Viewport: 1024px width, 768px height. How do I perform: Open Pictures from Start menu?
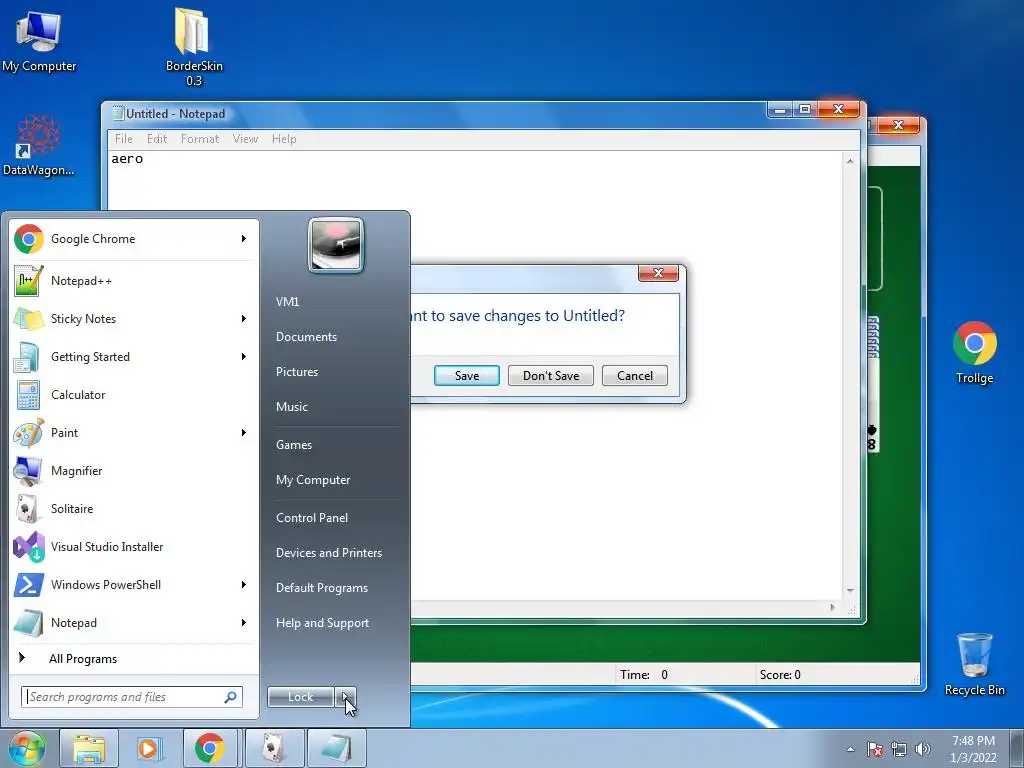tap(297, 372)
